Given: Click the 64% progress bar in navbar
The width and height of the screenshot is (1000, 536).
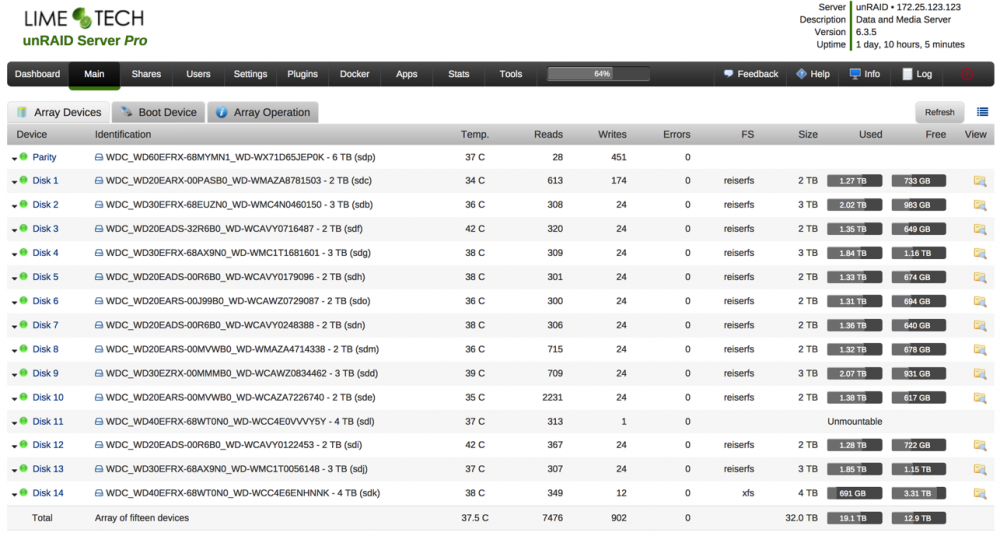Looking at the screenshot, I should pos(598,74).
